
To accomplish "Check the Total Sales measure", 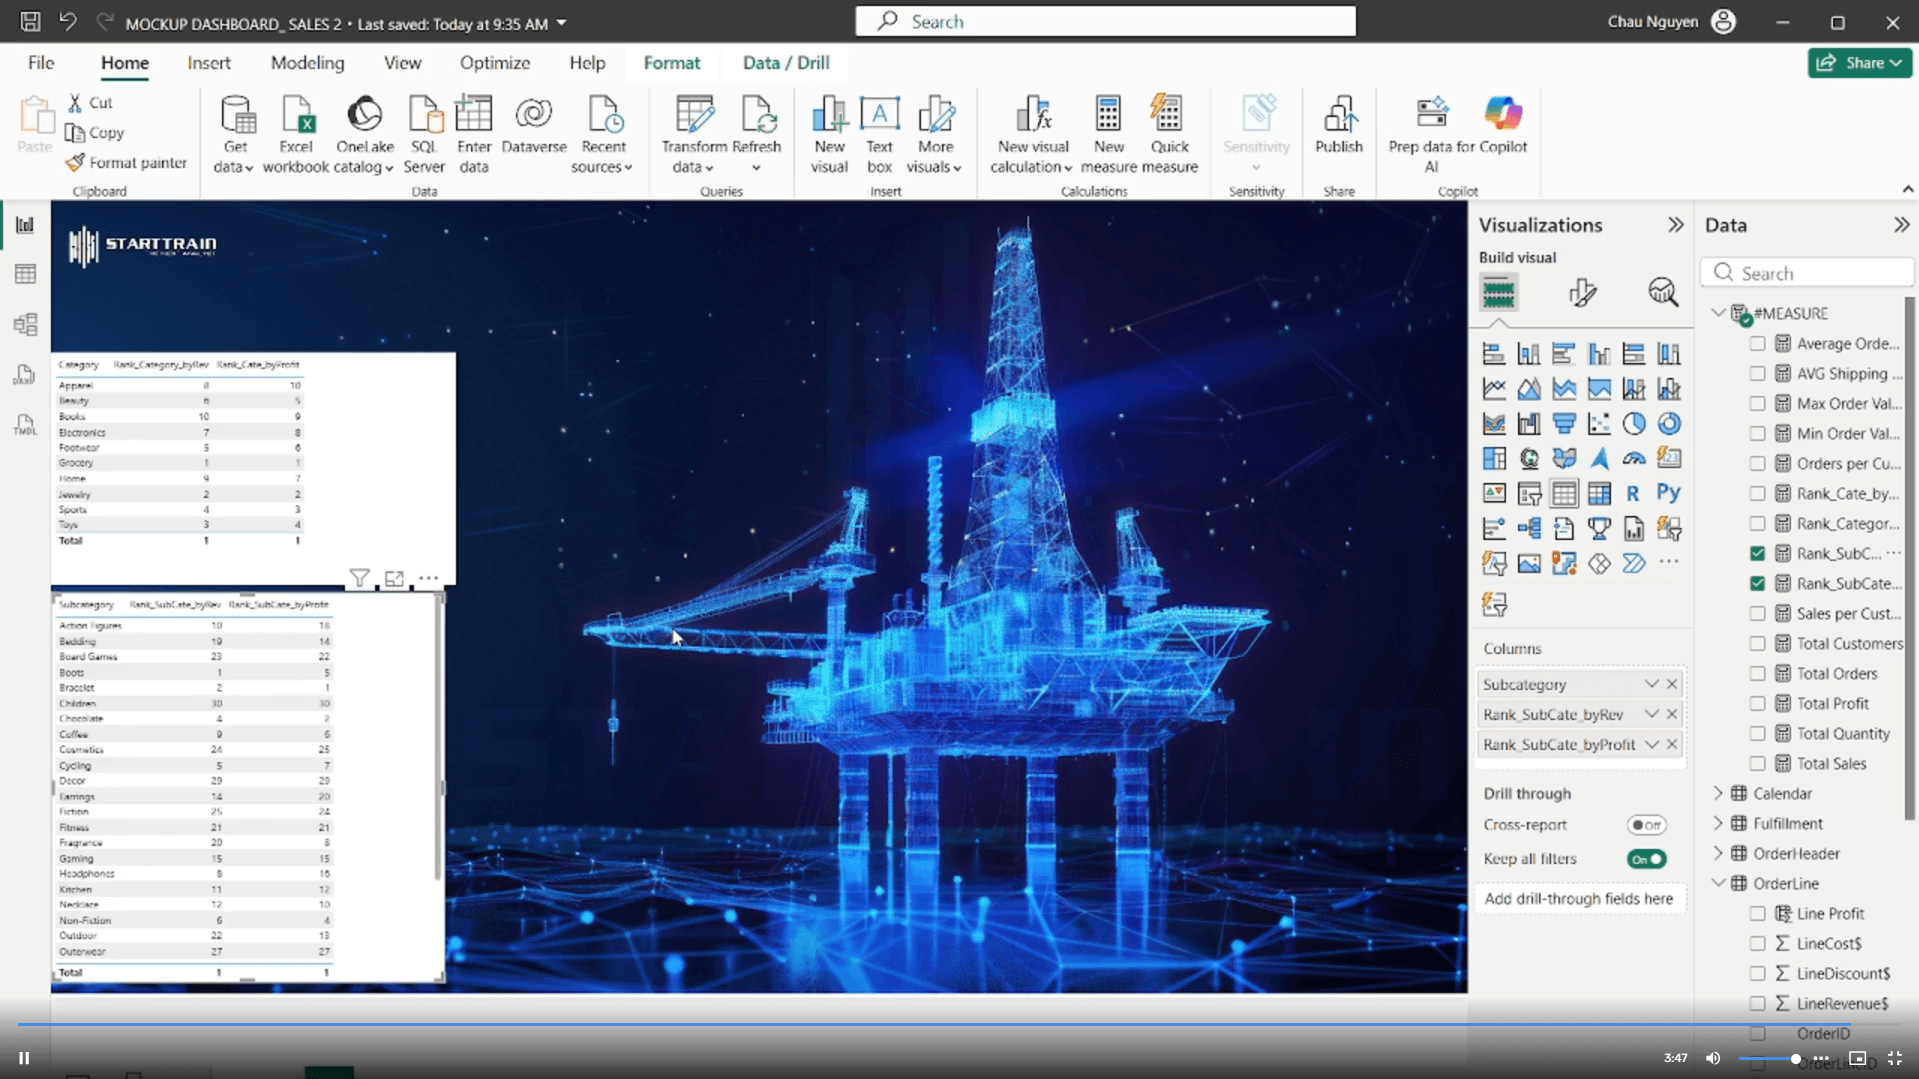I will coord(1757,764).
